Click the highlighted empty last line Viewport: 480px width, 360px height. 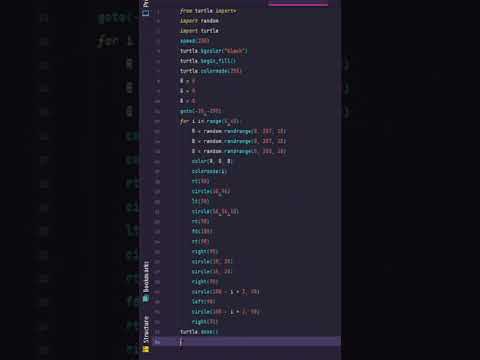(247, 342)
